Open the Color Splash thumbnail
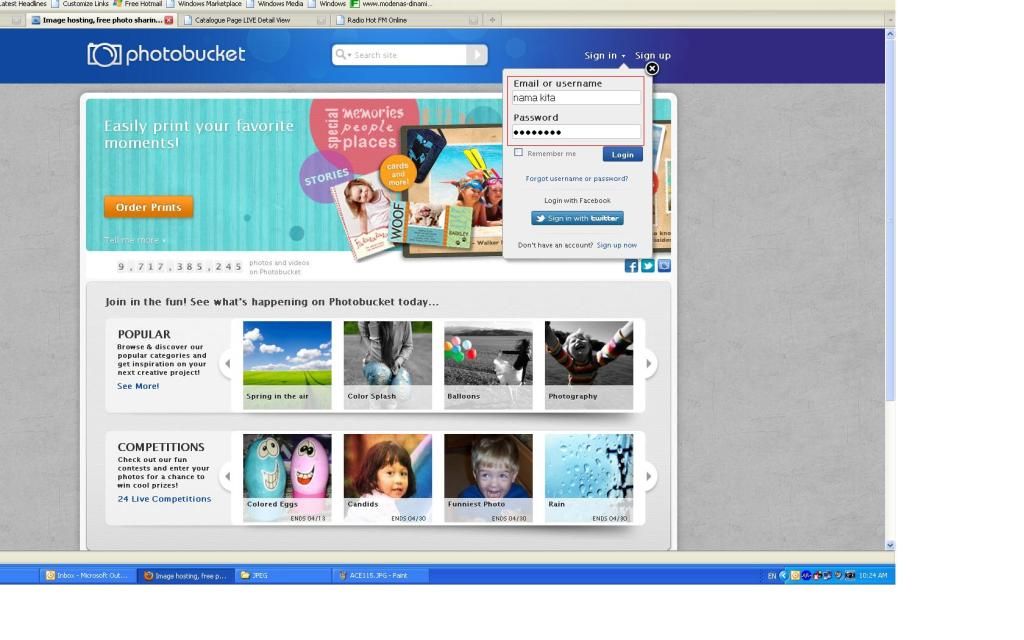 pyautogui.click(x=387, y=365)
